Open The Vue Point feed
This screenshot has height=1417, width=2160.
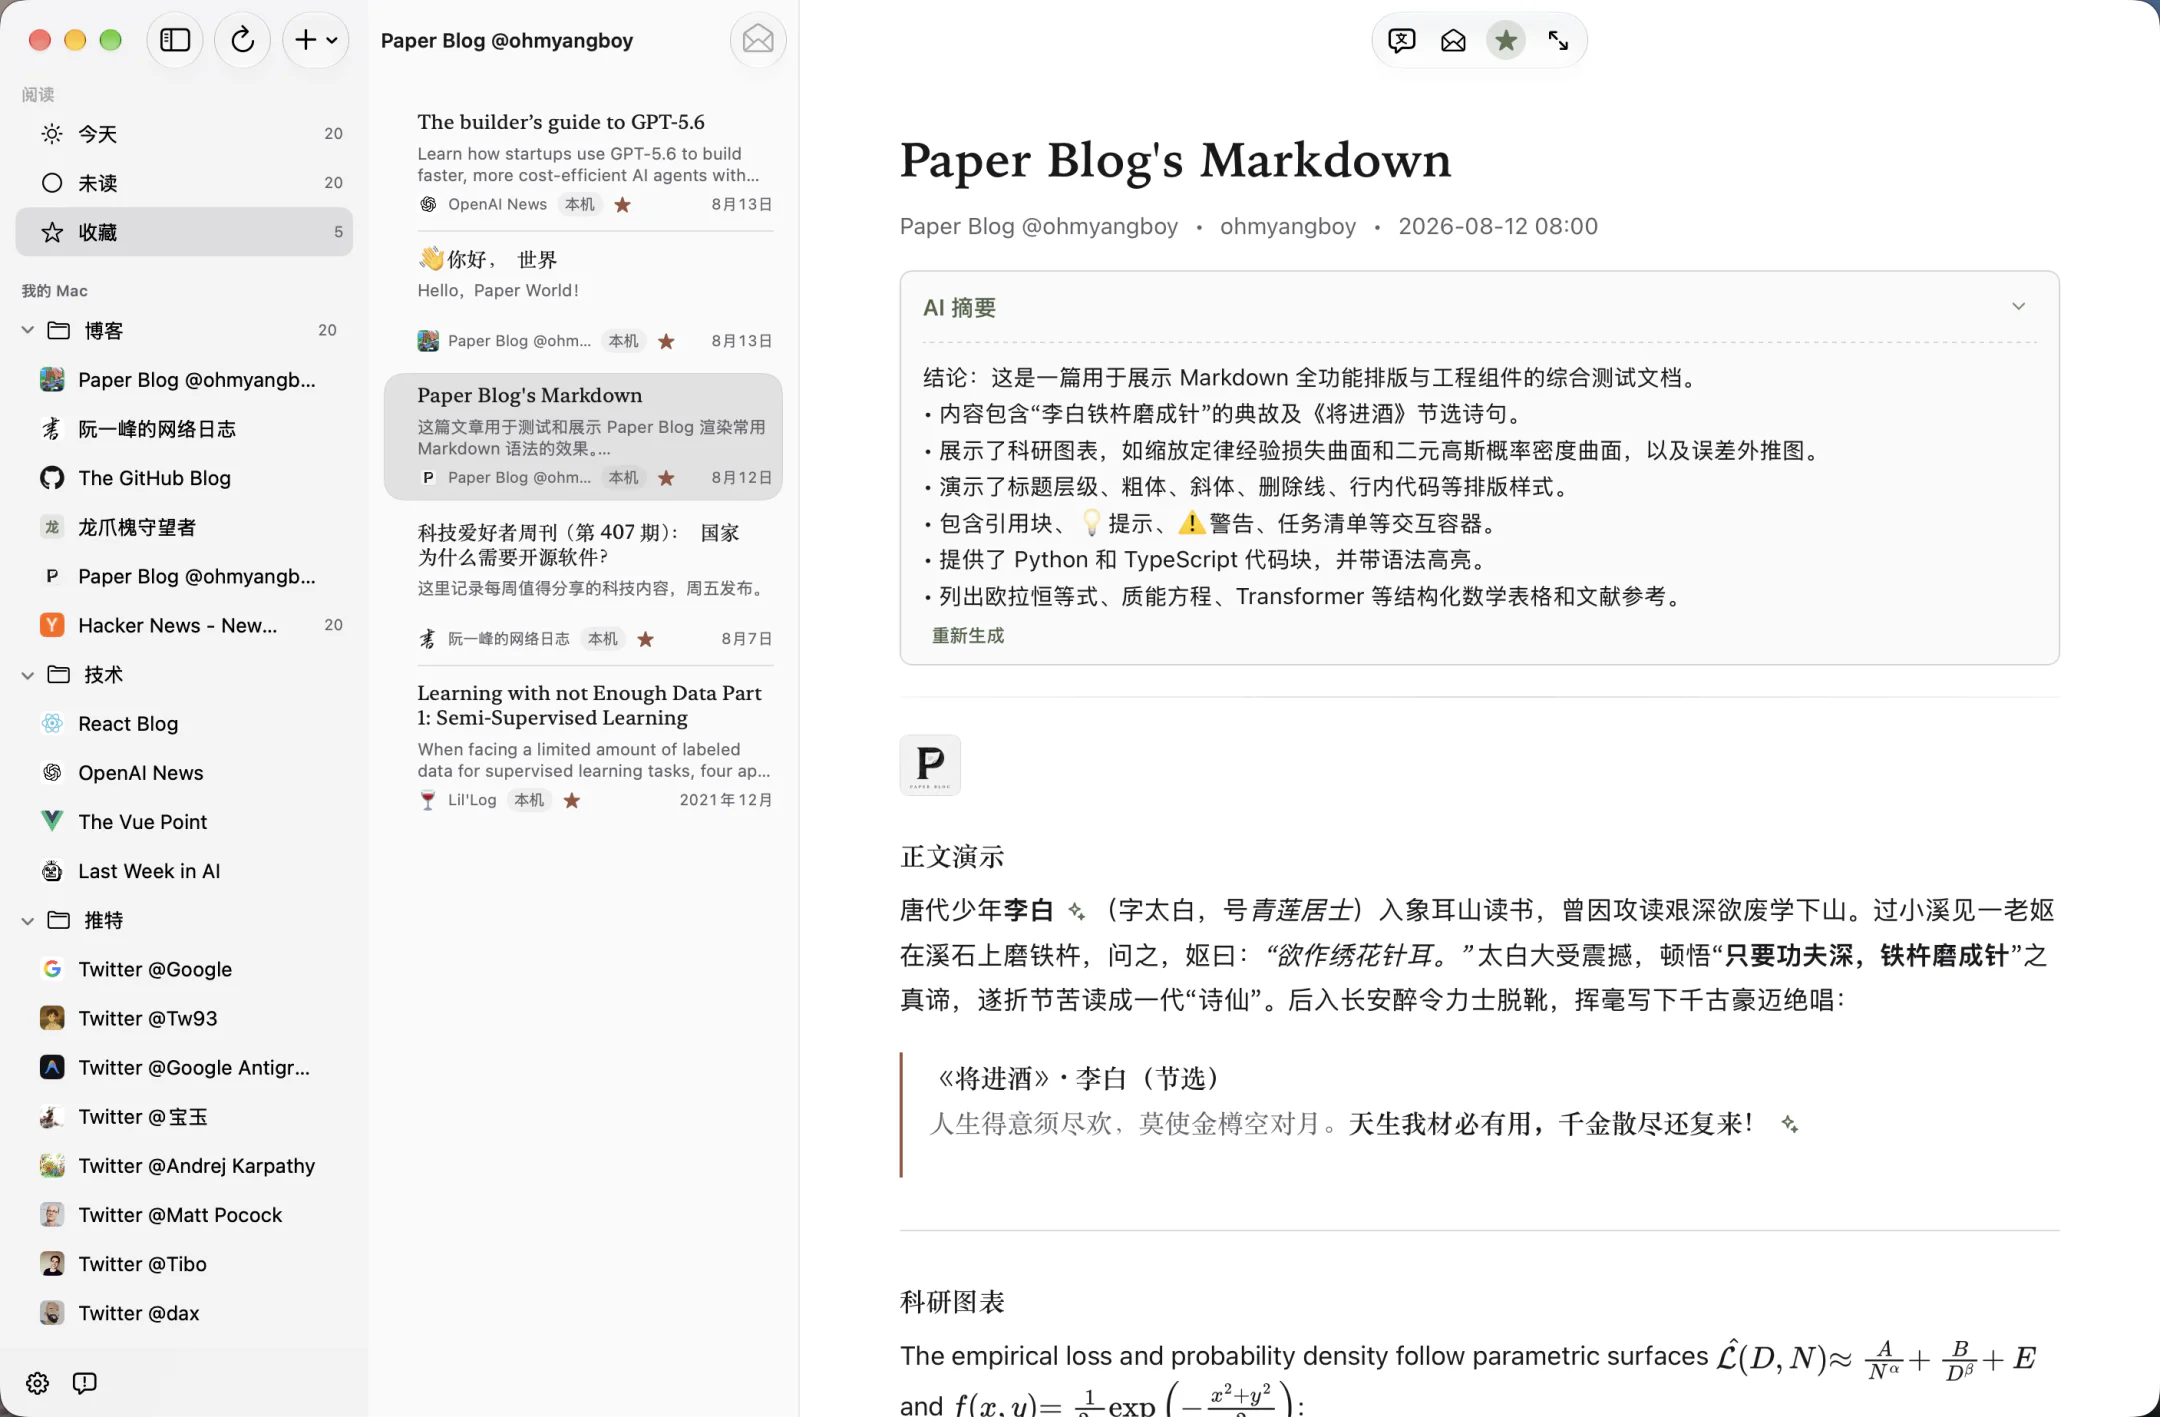pos(184,822)
